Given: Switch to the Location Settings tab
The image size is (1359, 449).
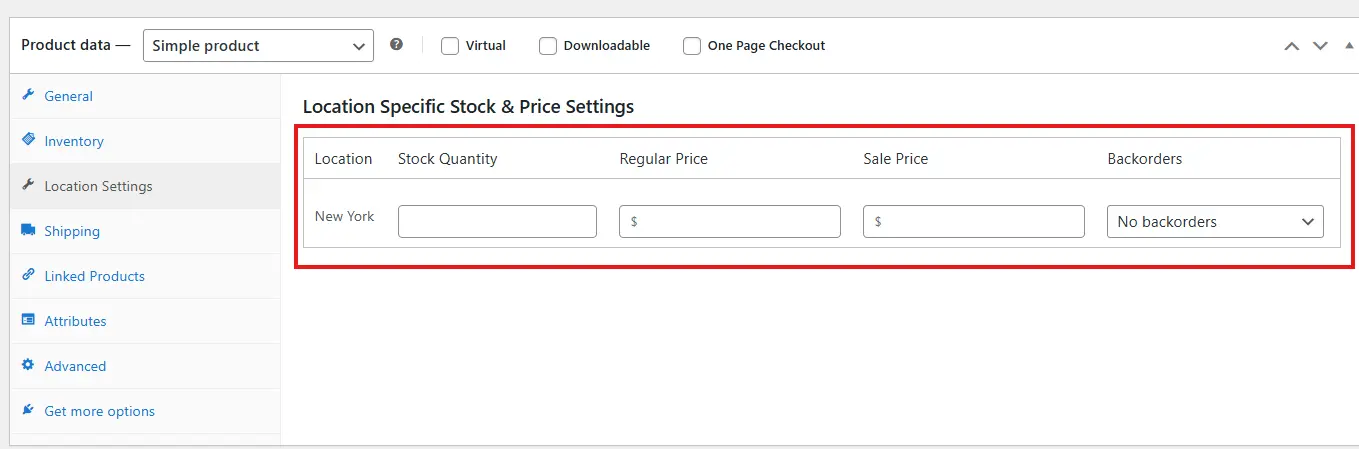Looking at the screenshot, I should click(98, 186).
